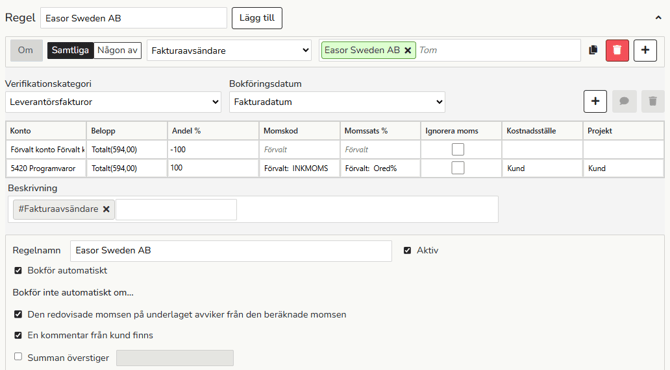
Task: Click the Konto column header
Action: tap(46, 131)
